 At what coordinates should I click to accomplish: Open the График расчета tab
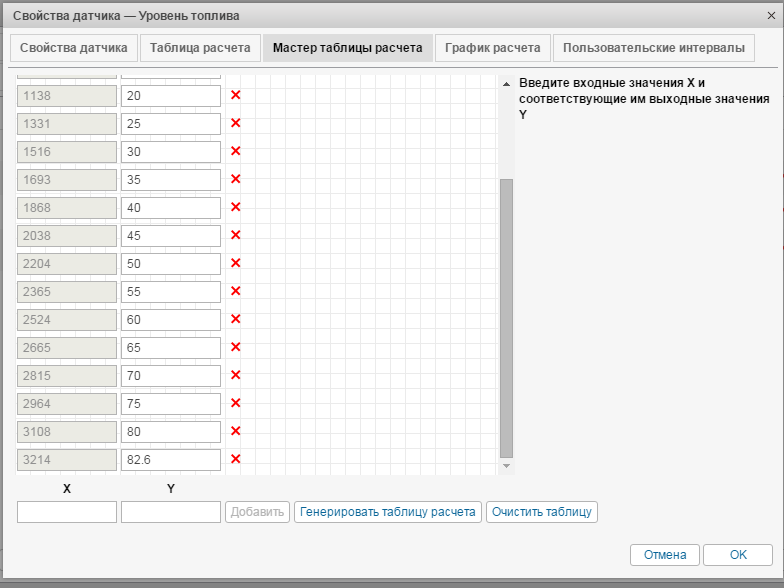(492, 48)
